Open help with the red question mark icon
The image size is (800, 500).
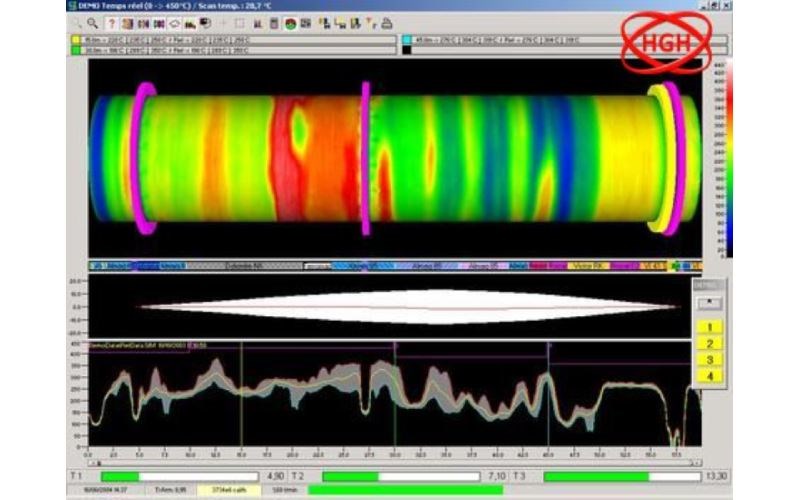(111, 22)
